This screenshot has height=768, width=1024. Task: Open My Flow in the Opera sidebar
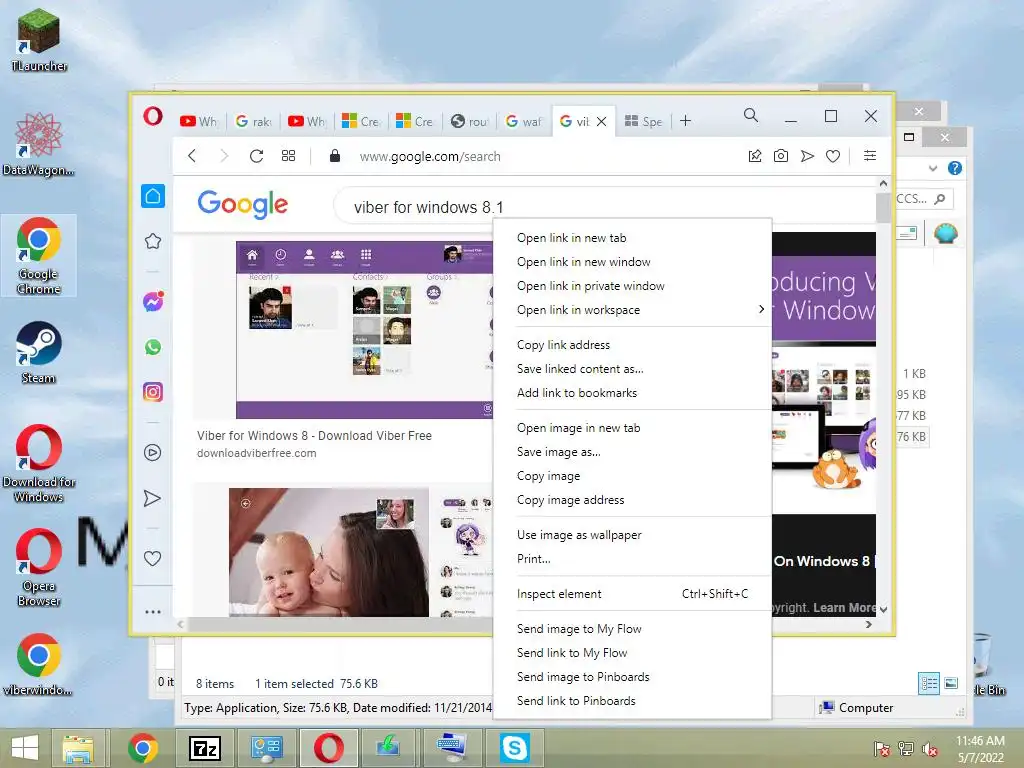pyautogui.click(x=152, y=498)
